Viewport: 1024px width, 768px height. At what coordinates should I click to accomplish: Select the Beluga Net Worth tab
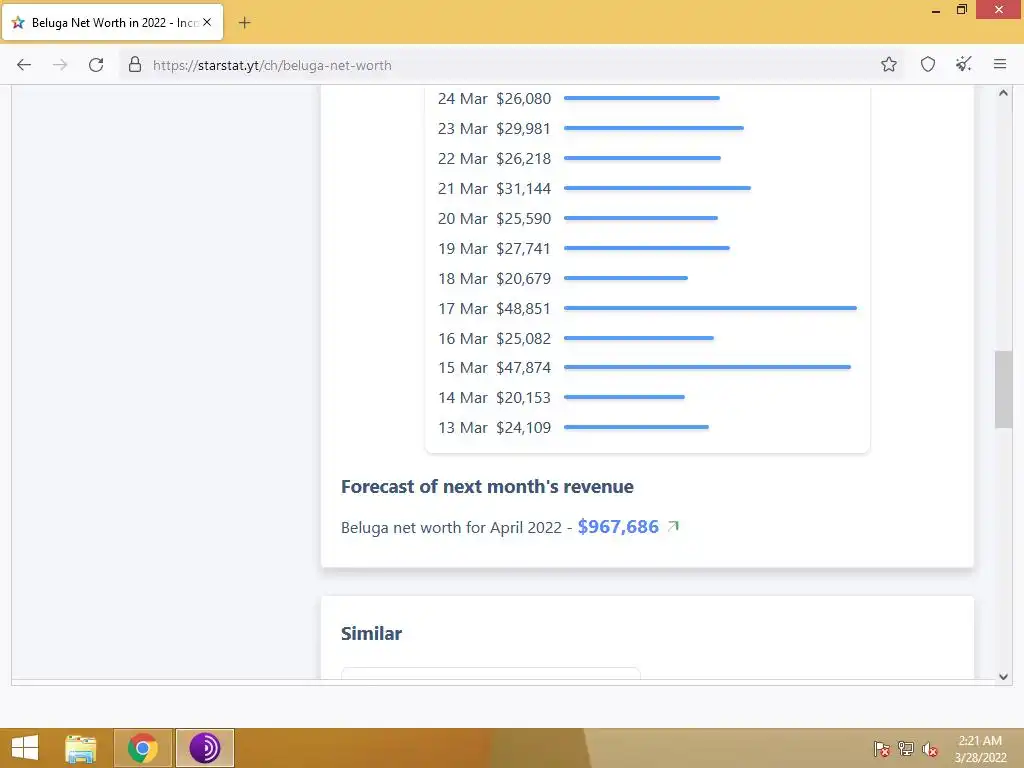coord(112,23)
